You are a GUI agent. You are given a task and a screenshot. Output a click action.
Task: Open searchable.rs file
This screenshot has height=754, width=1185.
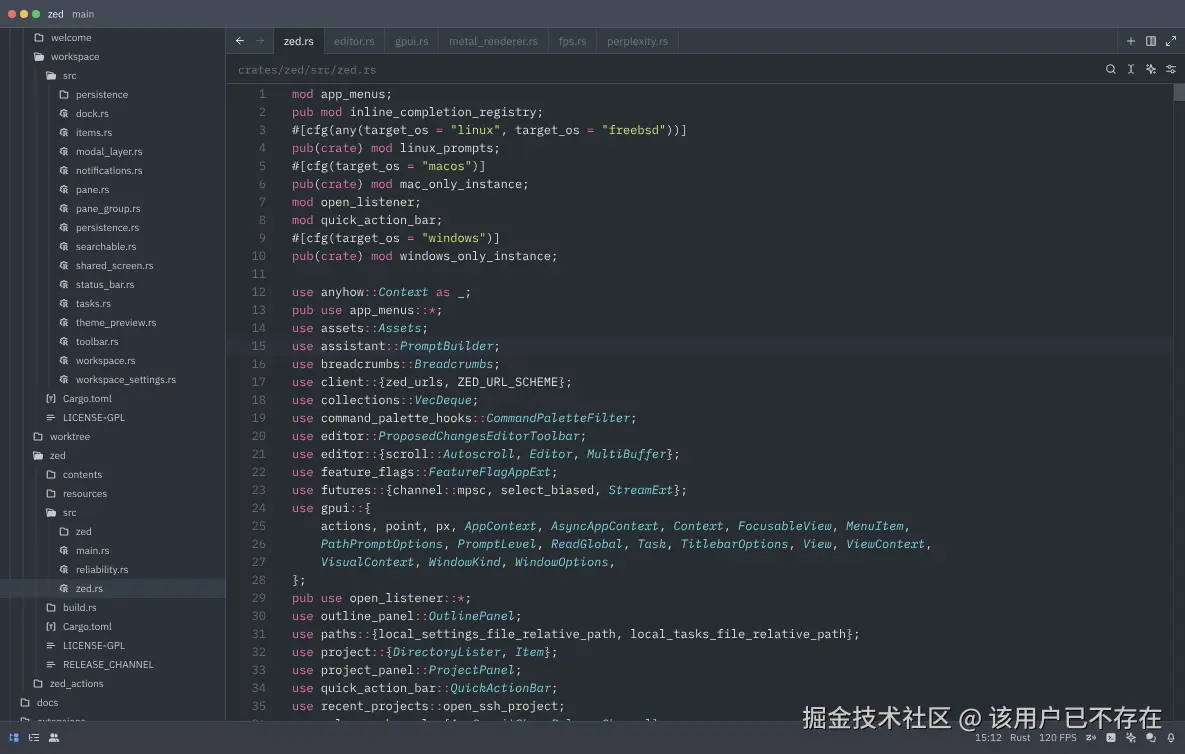point(113,246)
